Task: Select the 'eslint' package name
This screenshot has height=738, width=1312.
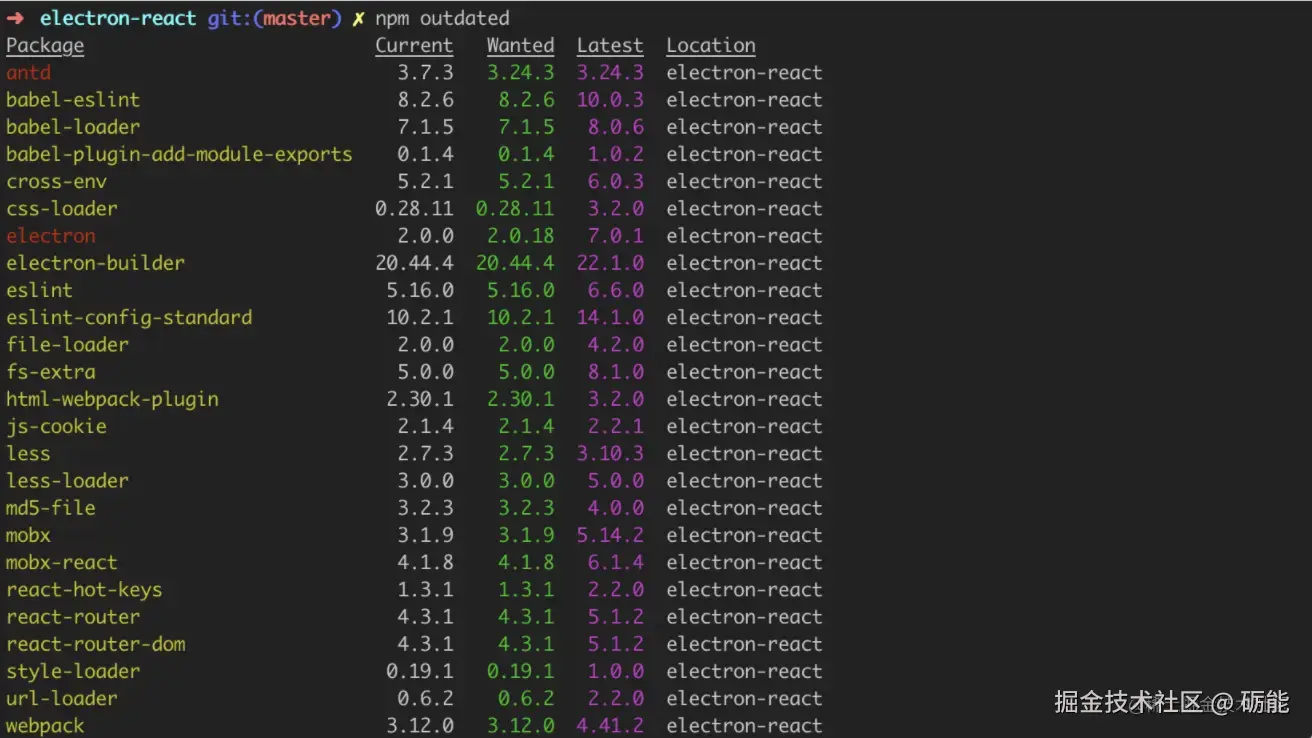Action: pyautogui.click(x=39, y=290)
